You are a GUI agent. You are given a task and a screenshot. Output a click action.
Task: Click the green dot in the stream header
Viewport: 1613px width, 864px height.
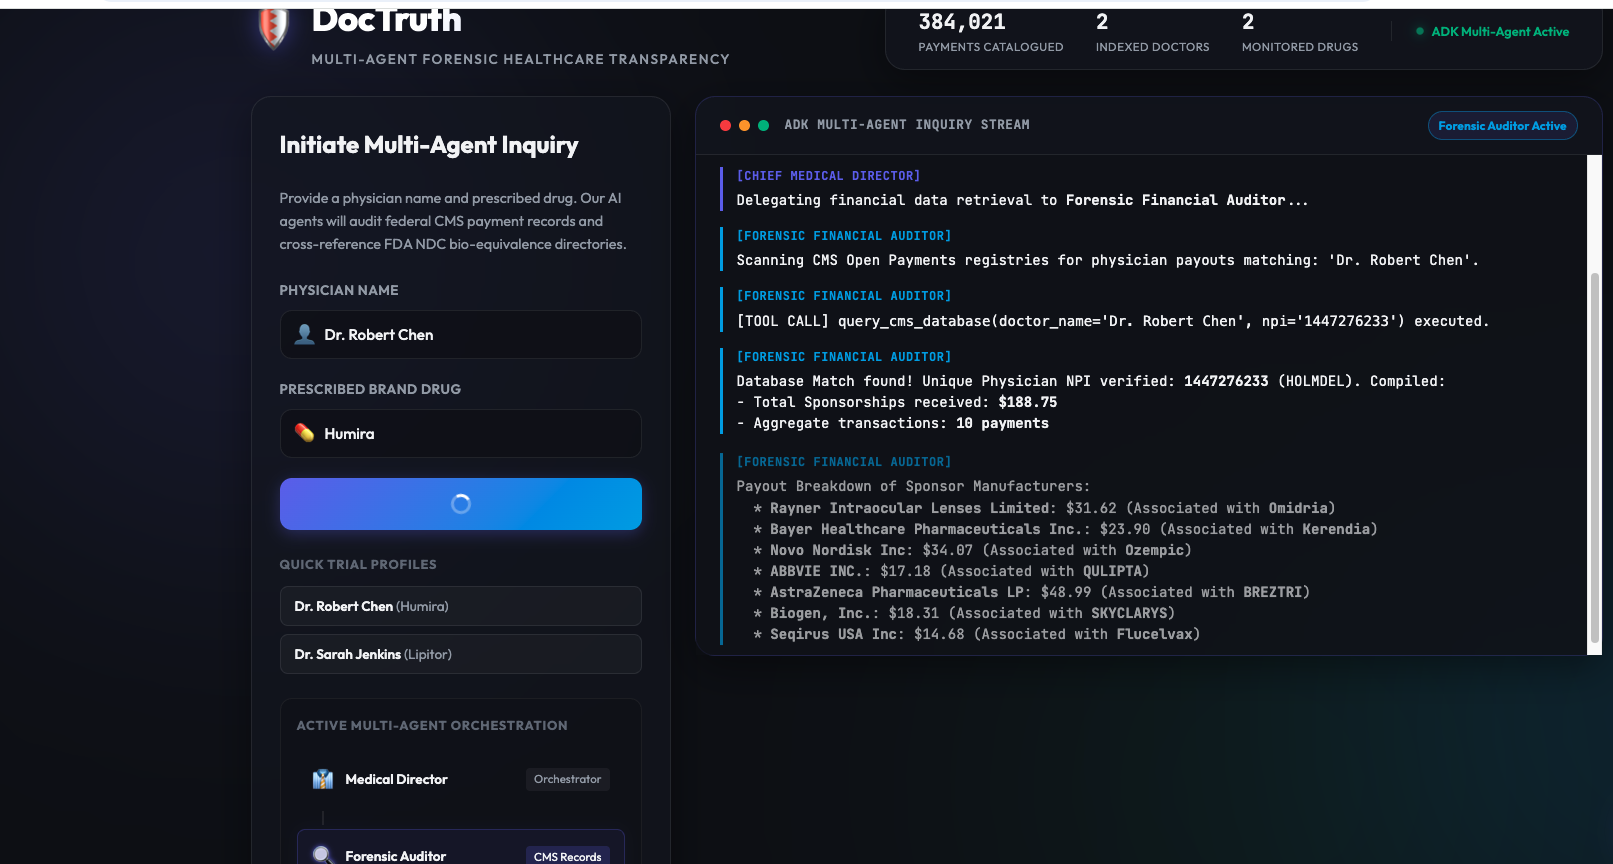(x=763, y=125)
